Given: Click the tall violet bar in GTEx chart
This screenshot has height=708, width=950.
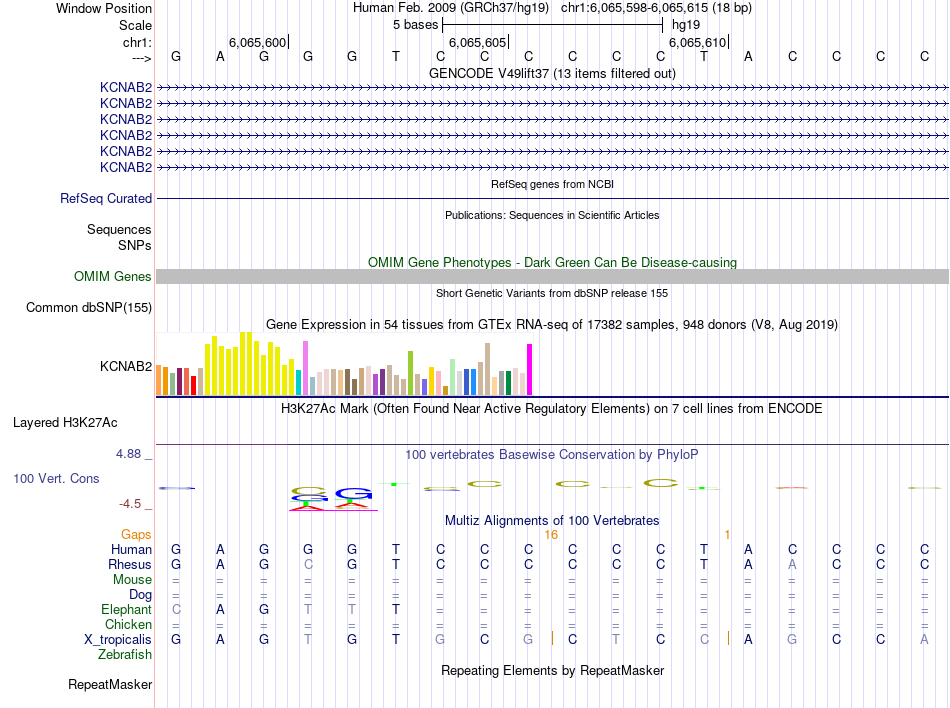Looking at the screenshot, I should pos(305,368).
